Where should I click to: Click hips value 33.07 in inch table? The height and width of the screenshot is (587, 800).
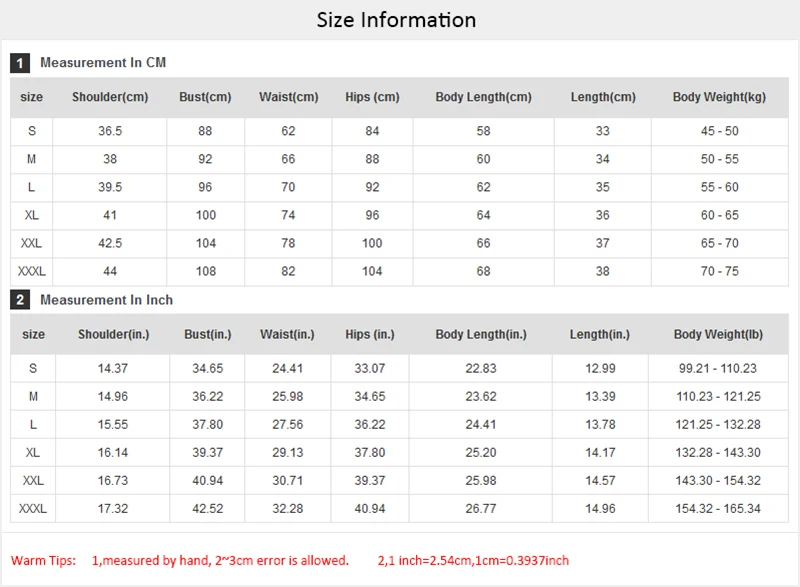(x=370, y=368)
